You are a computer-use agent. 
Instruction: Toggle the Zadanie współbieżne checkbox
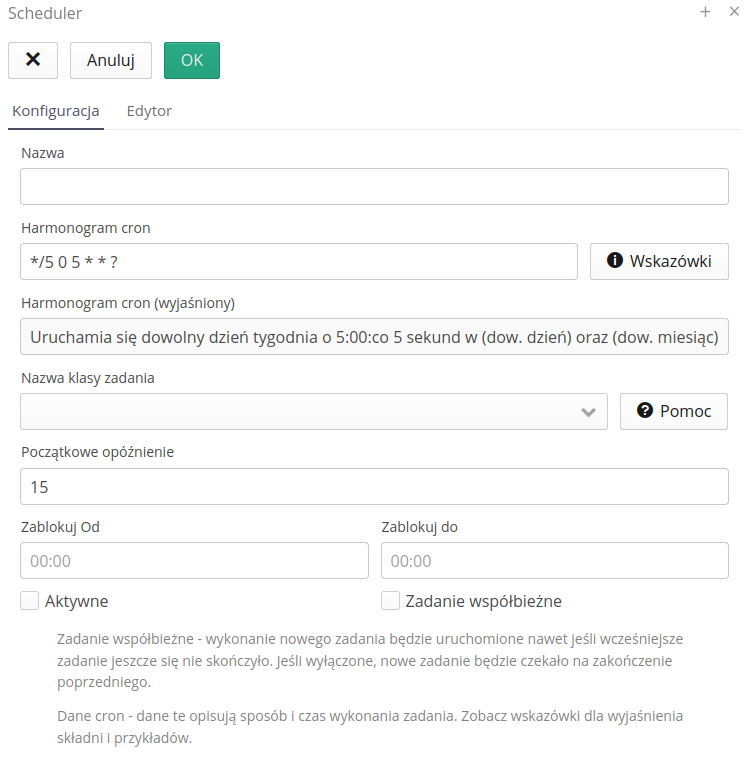point(390,601)
